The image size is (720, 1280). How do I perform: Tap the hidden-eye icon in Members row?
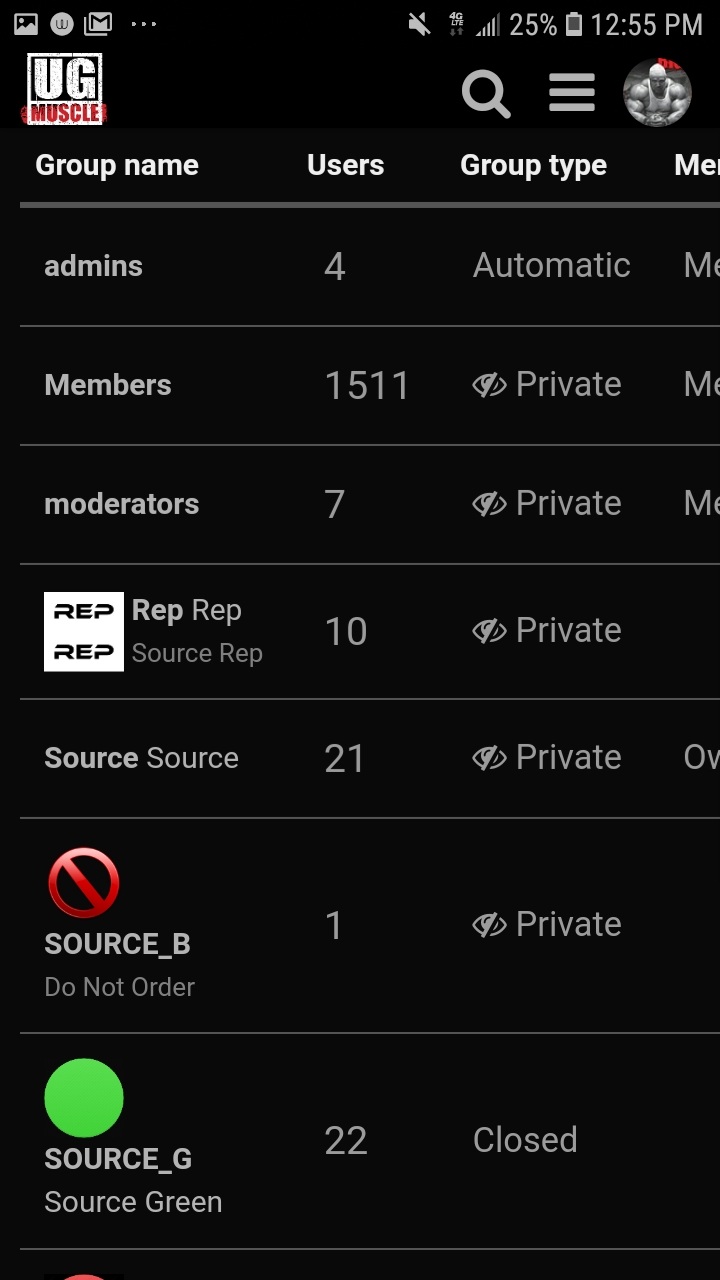click(x=489, y=385)
